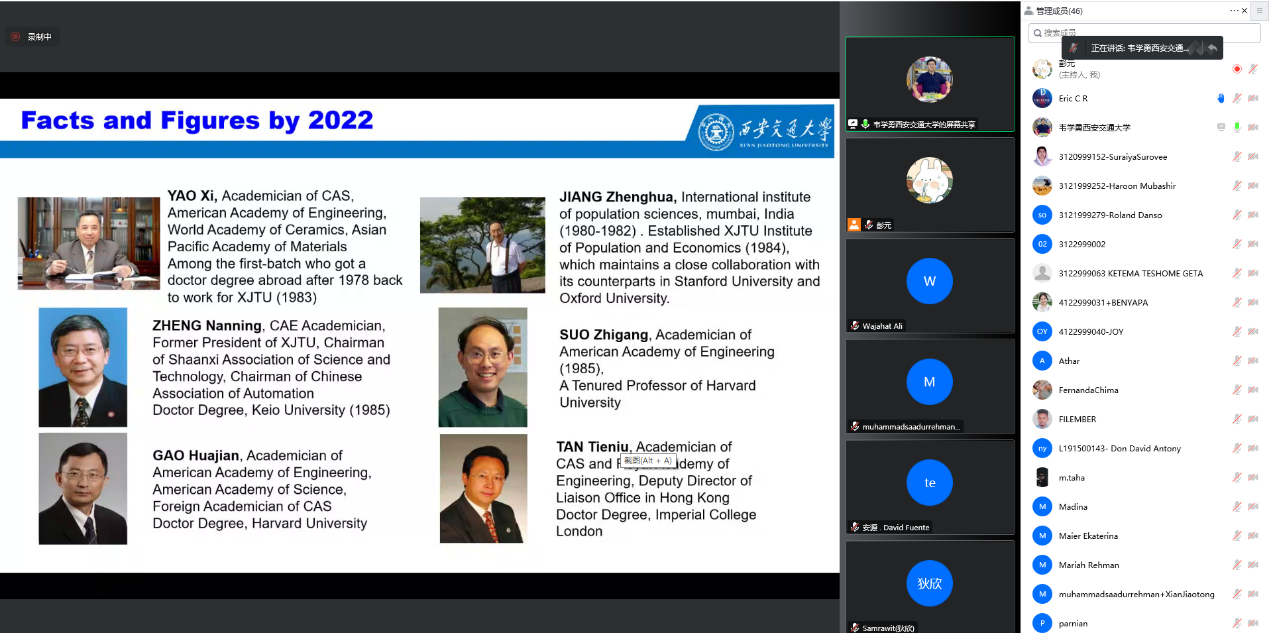The height and width of the screenshot is (633, 1269).
Task: Click the microphone icon for Maier Ekaterina
Action: click(1237, 535)
